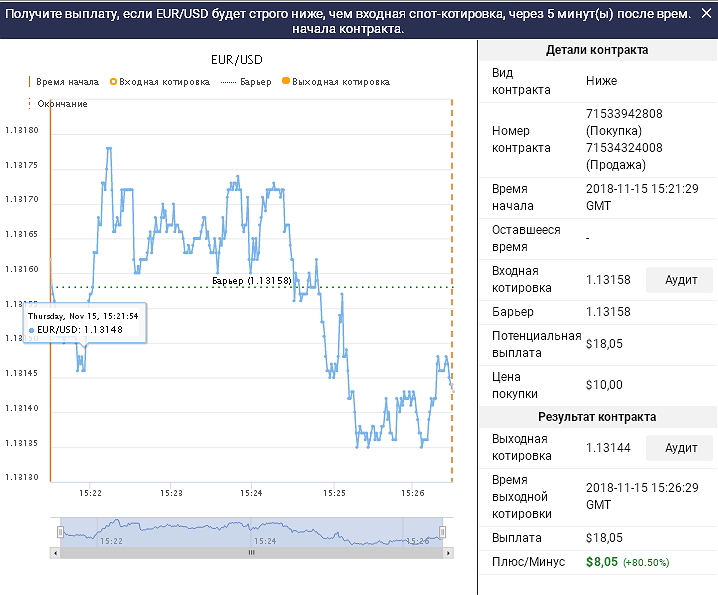
Task: Click sale number 71534324008
Action: (624, 147)
